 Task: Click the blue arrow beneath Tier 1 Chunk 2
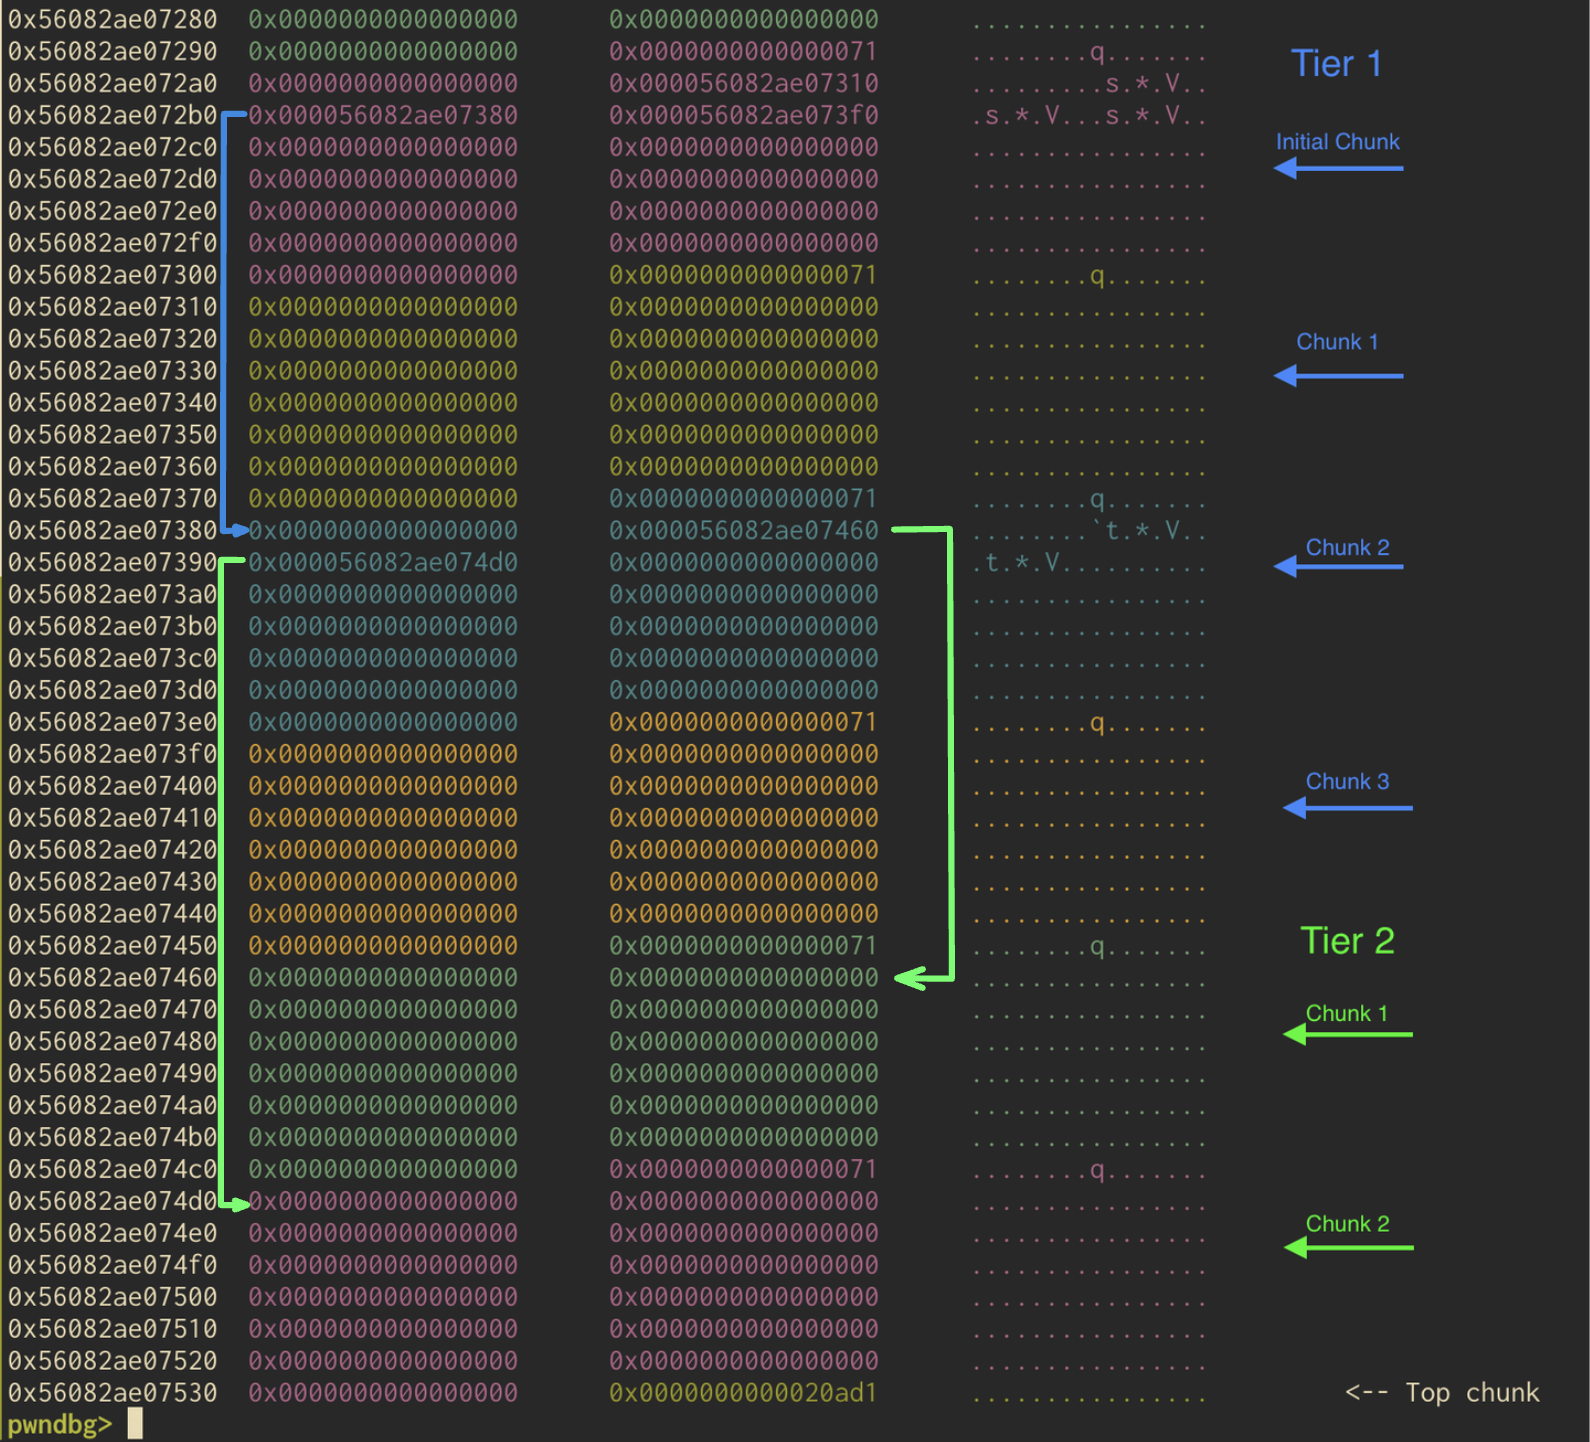click(x=1337, y=567)
